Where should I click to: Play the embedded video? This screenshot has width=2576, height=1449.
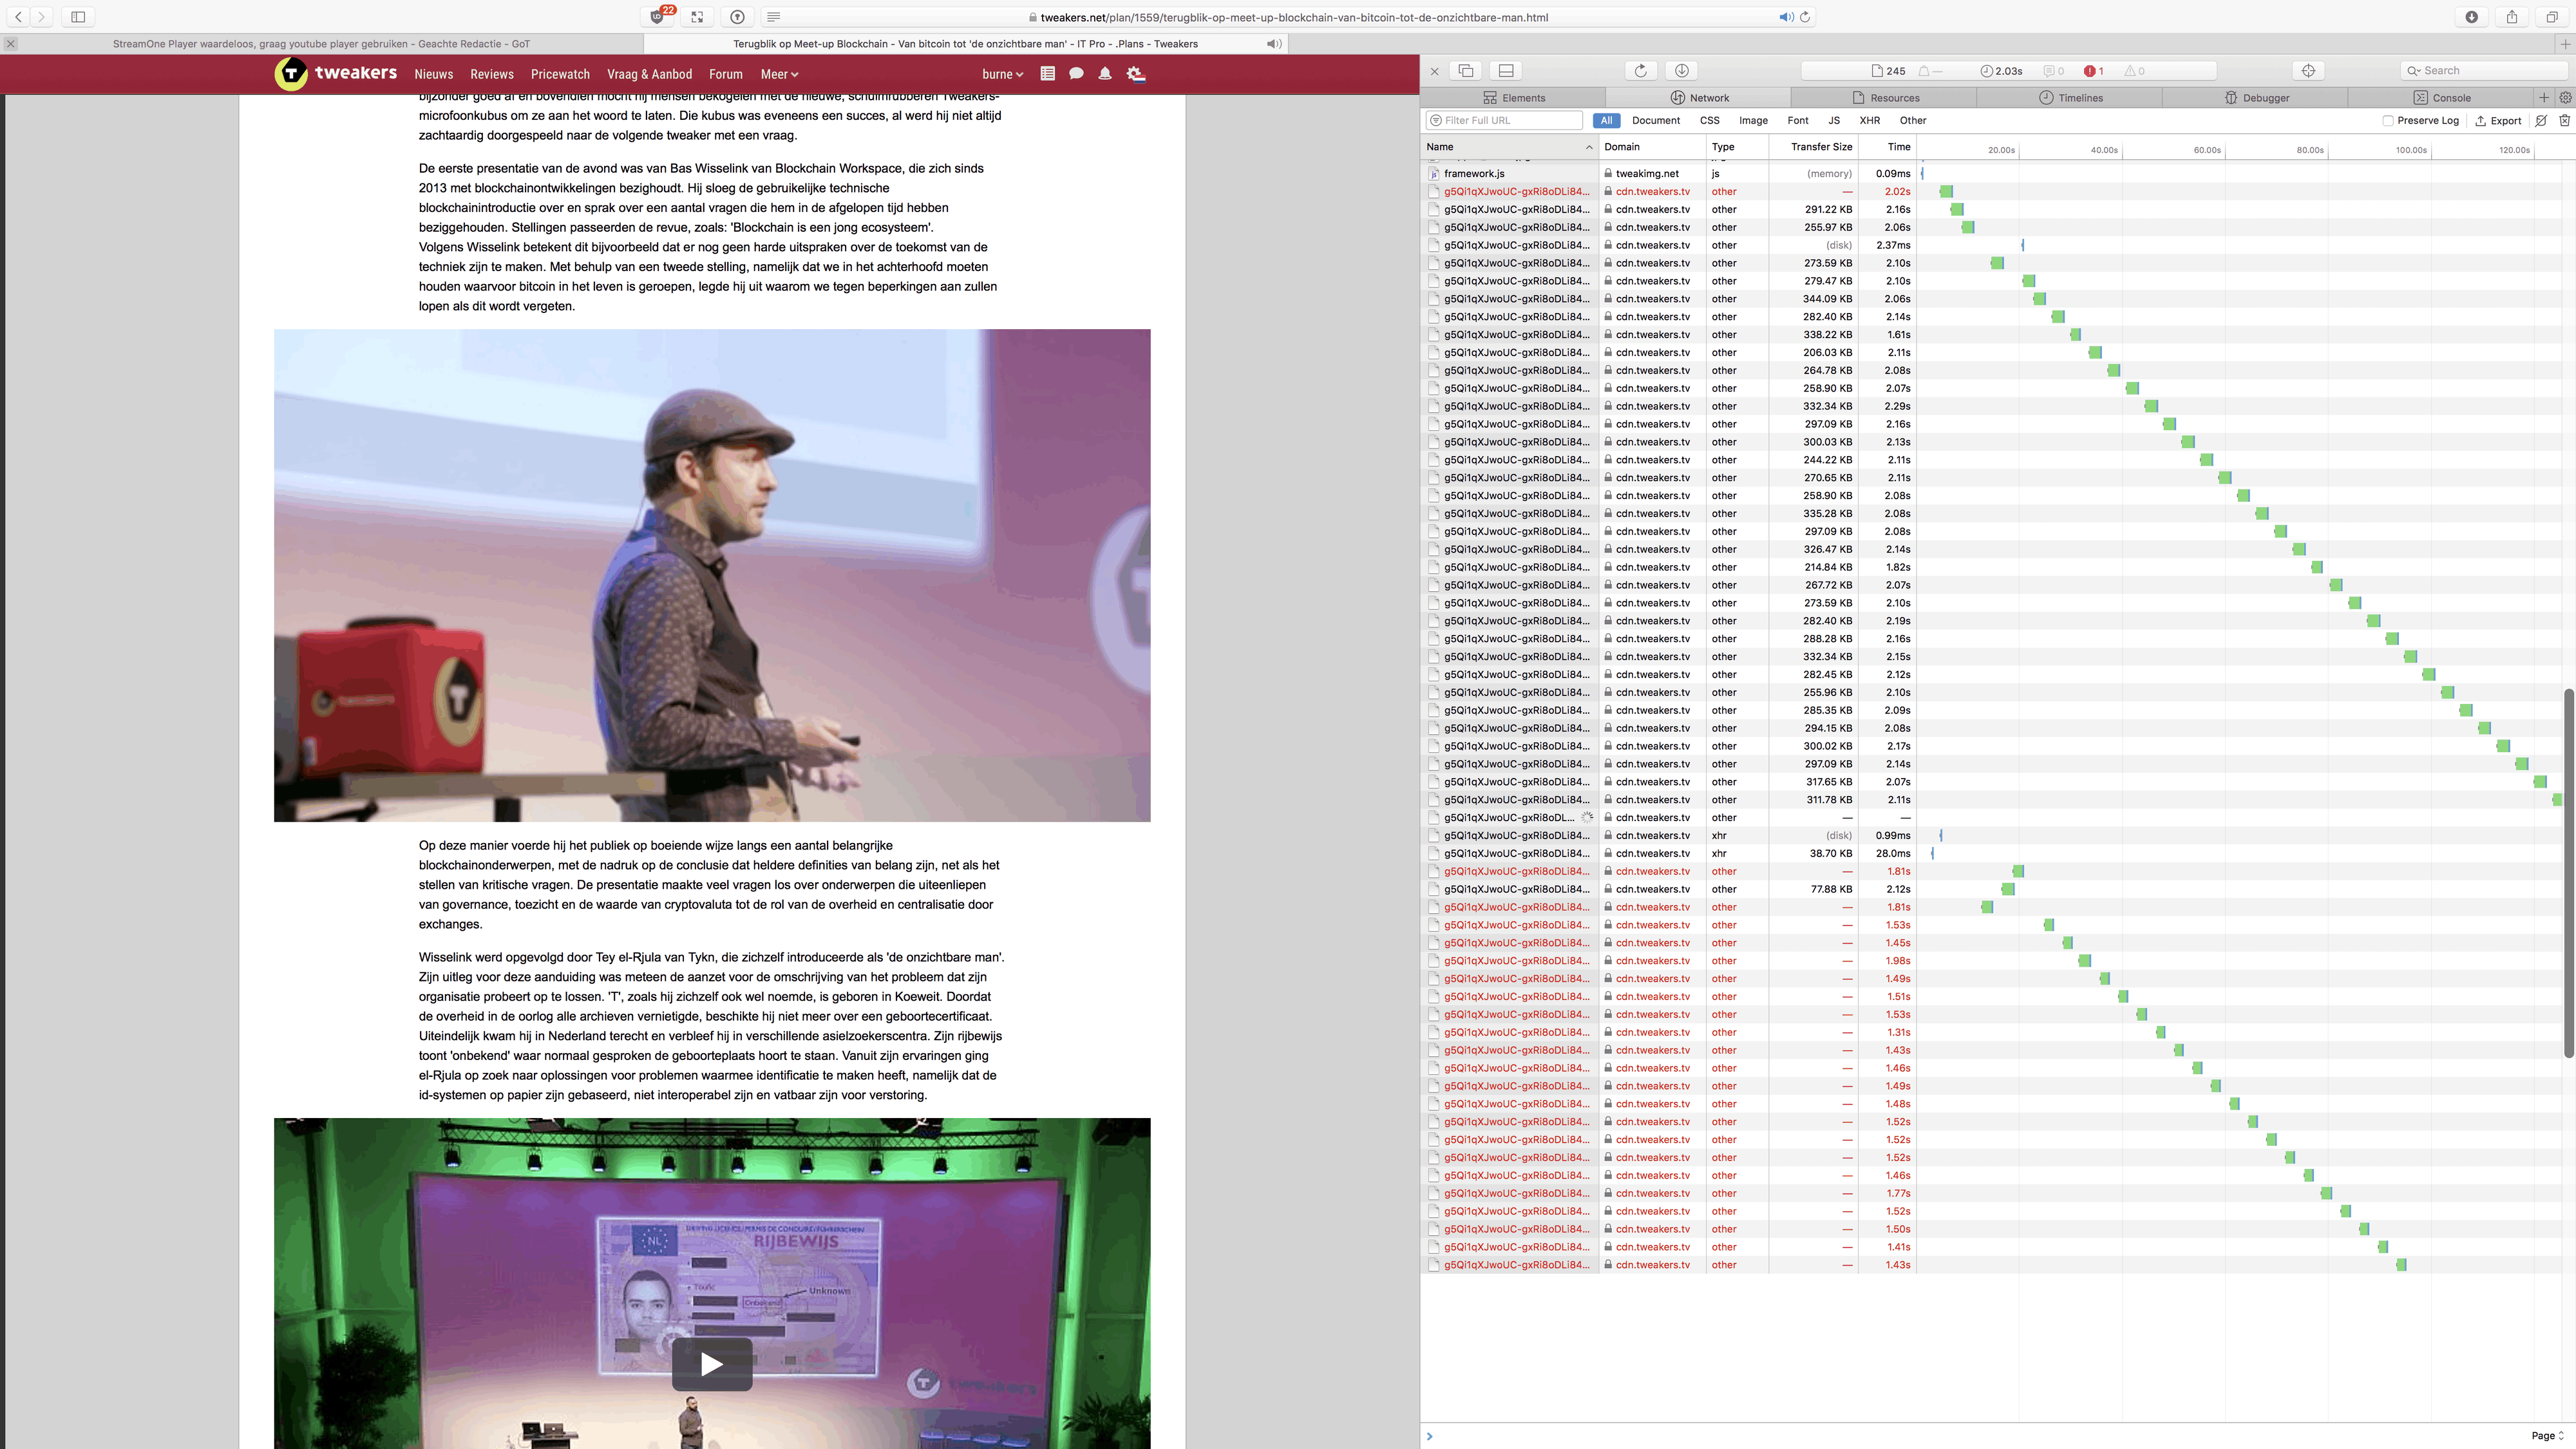tap(711, 1364)
